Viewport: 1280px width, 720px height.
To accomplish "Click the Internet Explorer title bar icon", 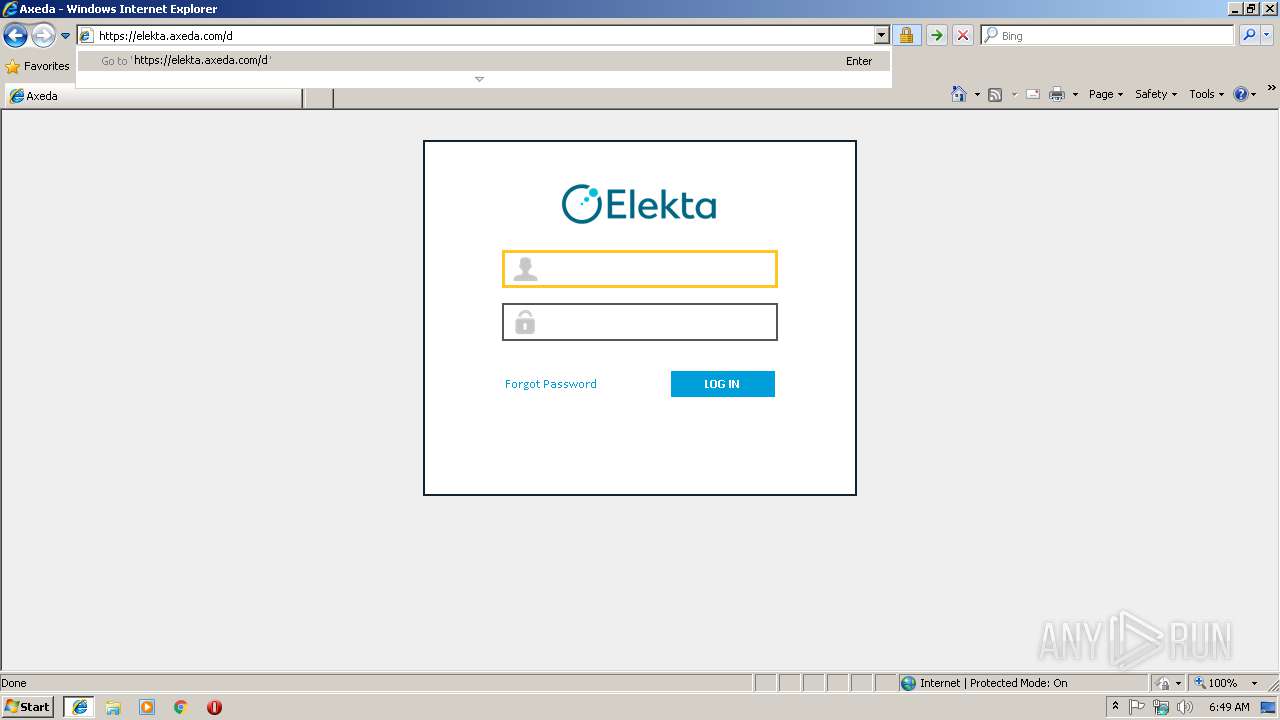I will point(10,9).
